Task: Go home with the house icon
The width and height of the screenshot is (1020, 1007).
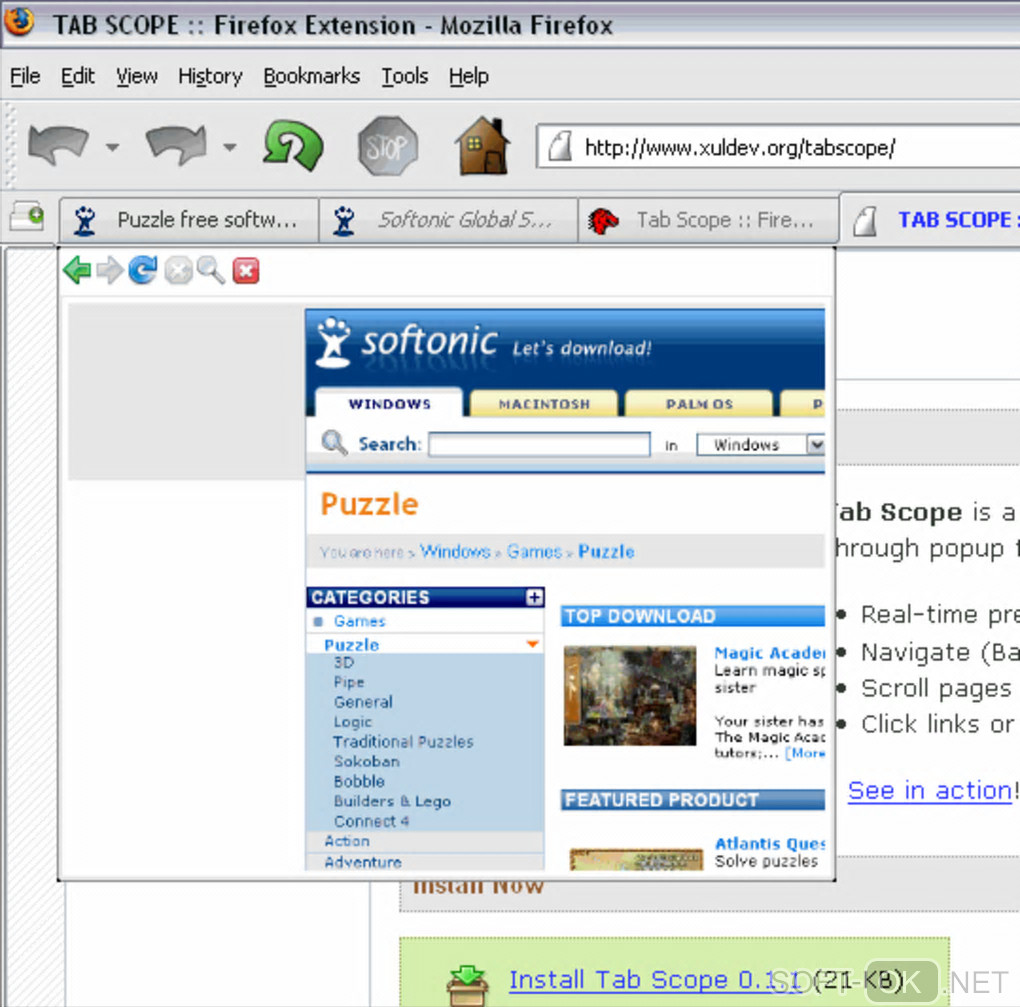Action: (x=482, y=145)
